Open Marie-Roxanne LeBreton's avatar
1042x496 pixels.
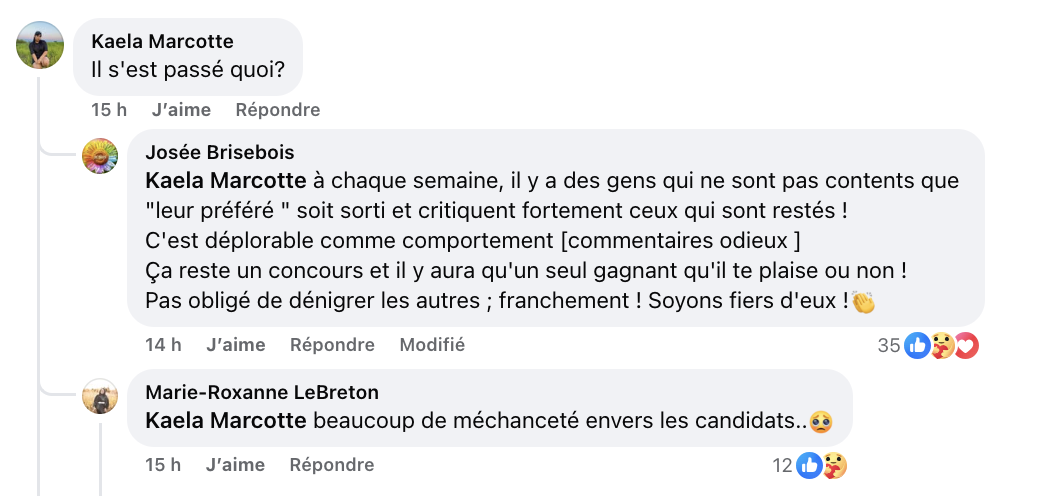[x=100, y=397]
